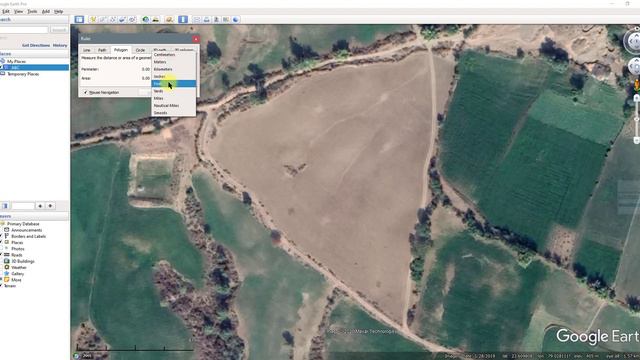Open the Tools menu

32,11
